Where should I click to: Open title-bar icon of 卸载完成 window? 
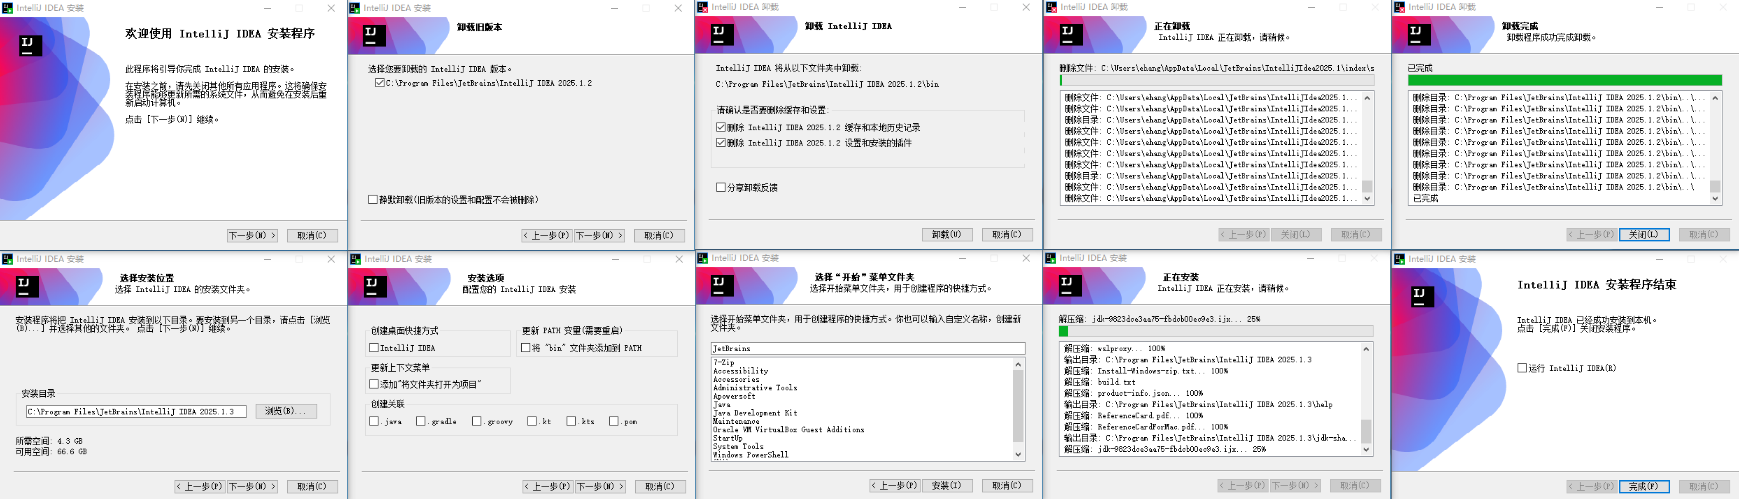(1400, 7)
